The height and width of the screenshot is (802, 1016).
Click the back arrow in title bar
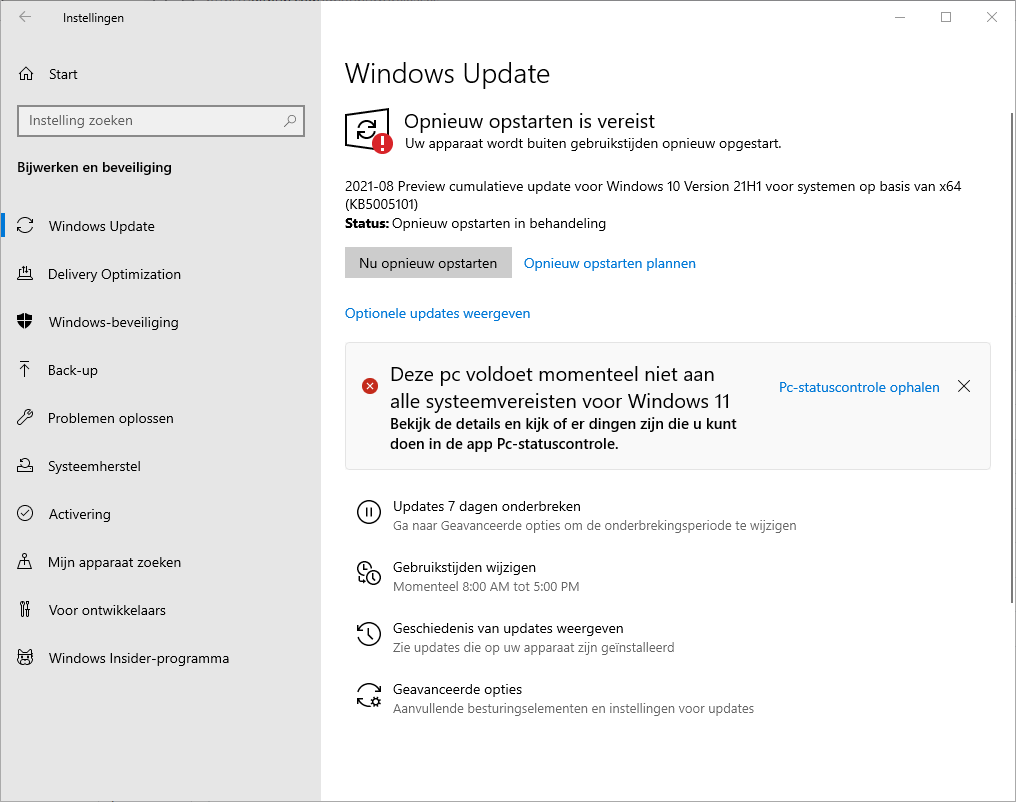point(25,17)
